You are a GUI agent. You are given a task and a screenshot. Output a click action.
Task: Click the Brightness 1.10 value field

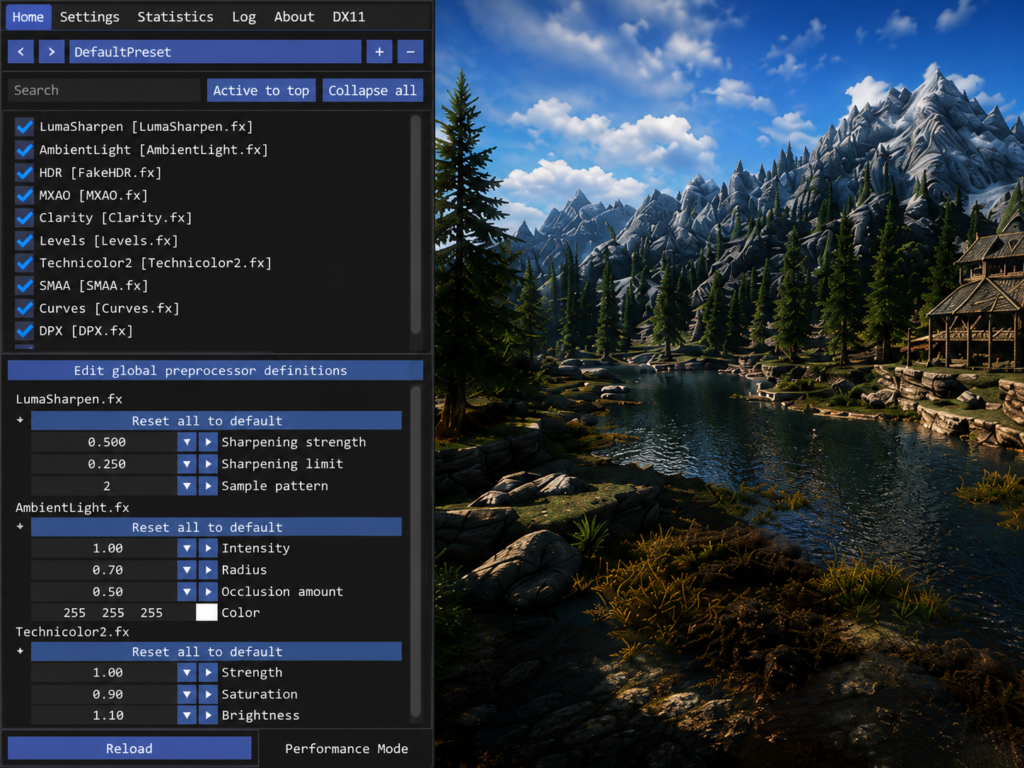(x=104, y=715)
